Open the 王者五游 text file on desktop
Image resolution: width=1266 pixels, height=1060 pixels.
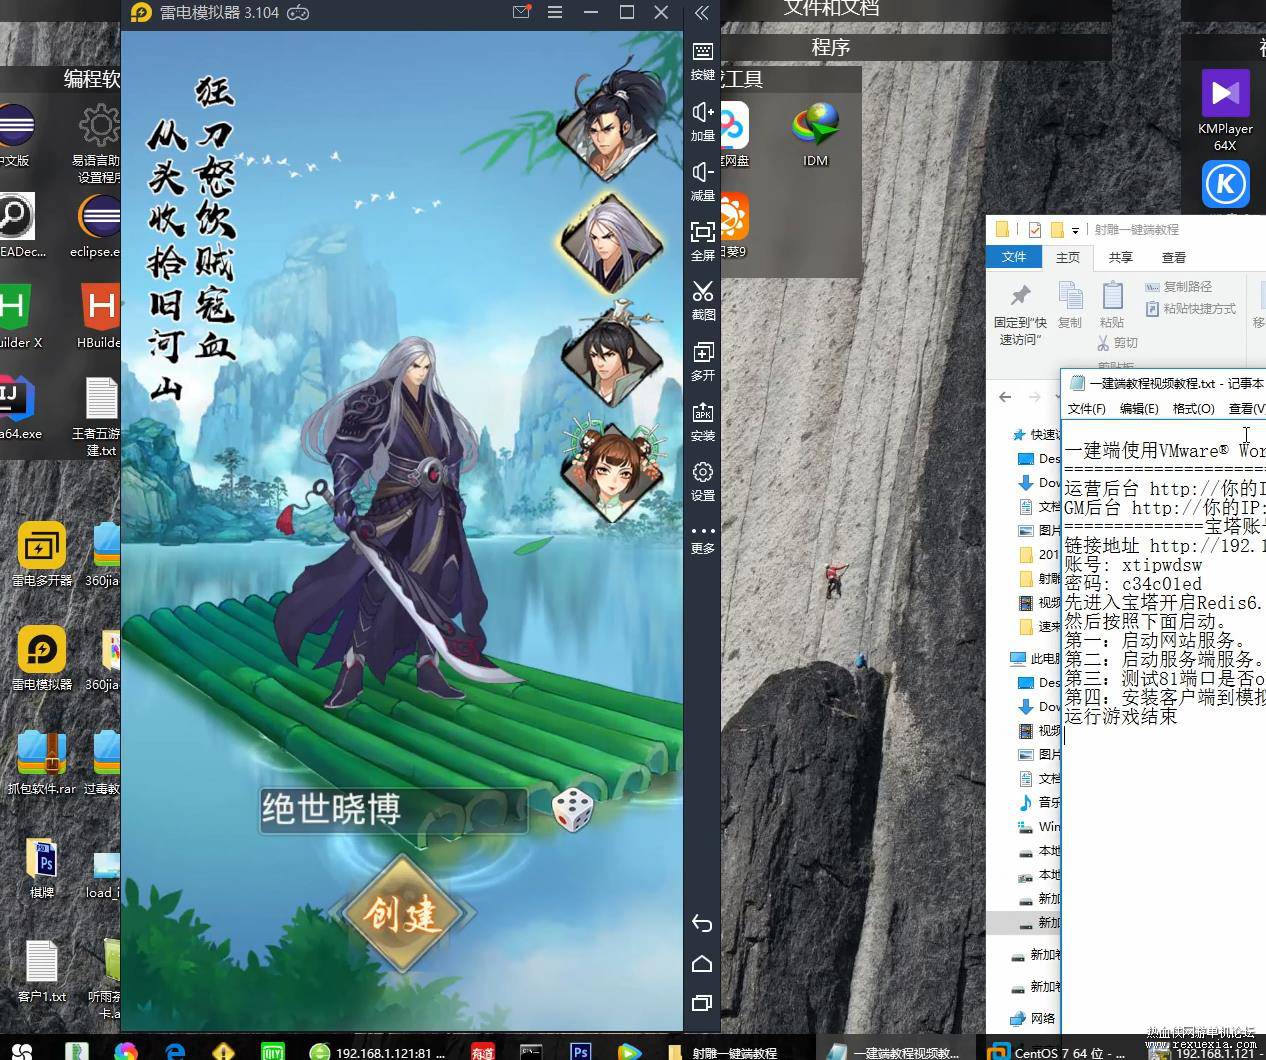click(x=98, y=417)
